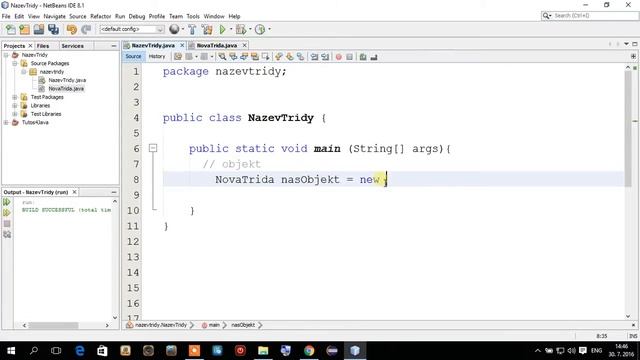Image resolution: width=640 pixels, height=360 pixels.
Task: Click the Previous Bookmark icon
Action: point(279,57)
